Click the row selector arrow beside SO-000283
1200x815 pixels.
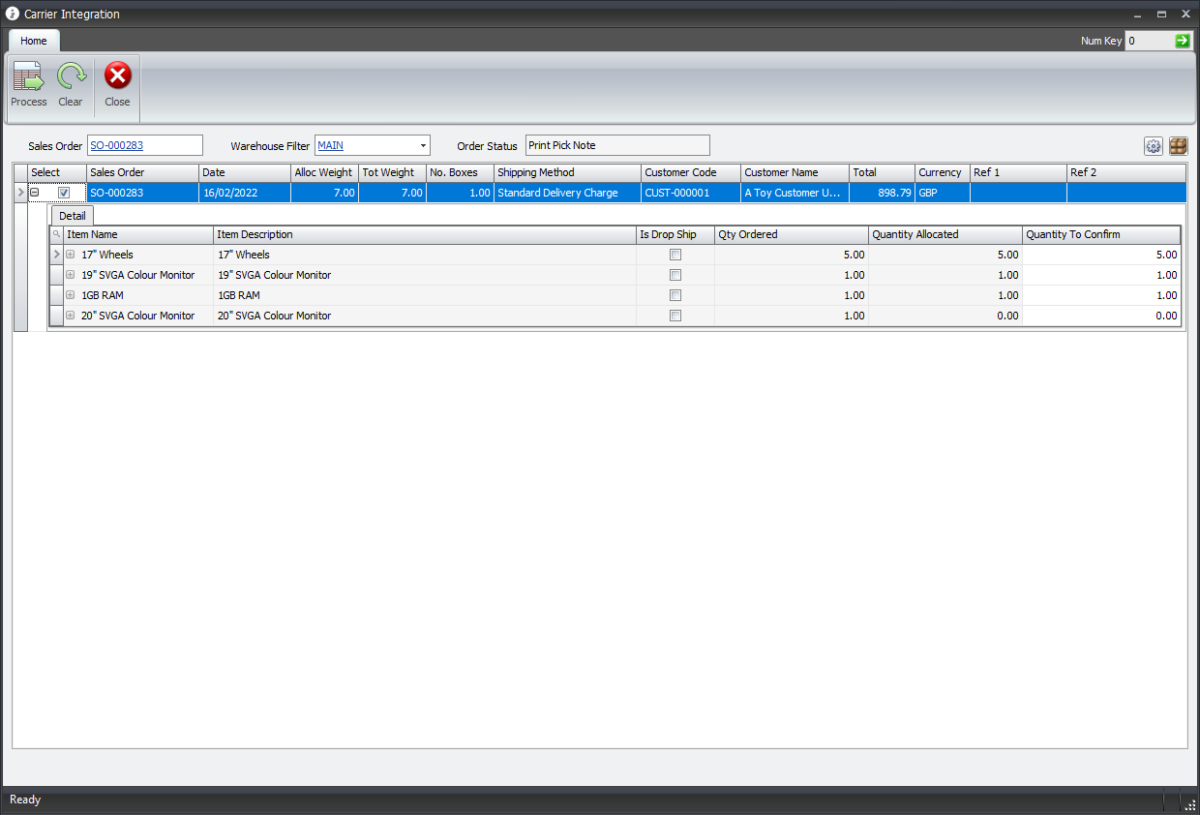20,192
